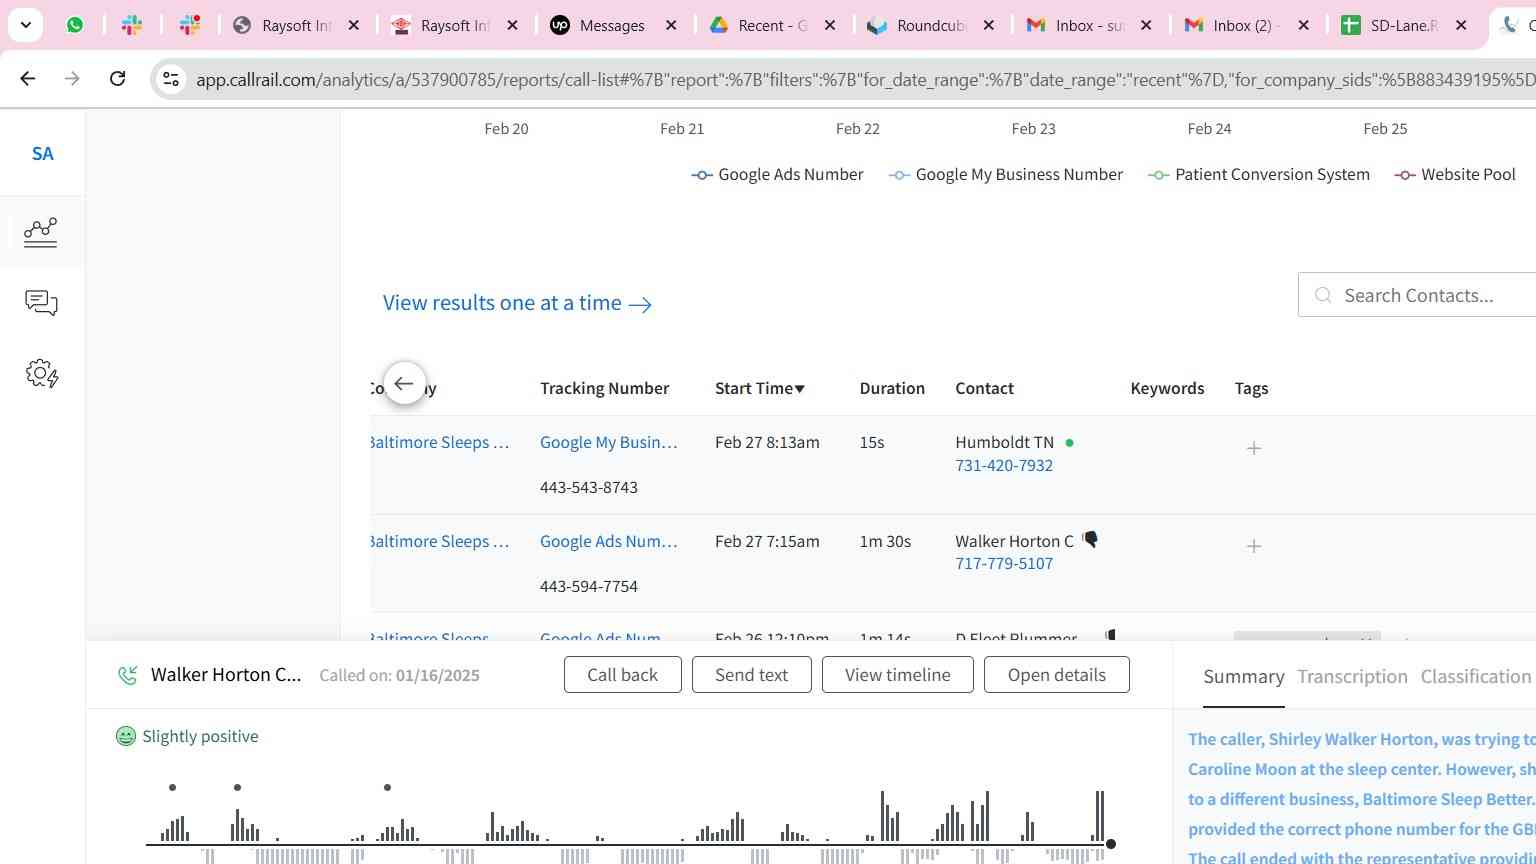Close the Messages browser tab

pyautogui.click(x=671, y=25)
